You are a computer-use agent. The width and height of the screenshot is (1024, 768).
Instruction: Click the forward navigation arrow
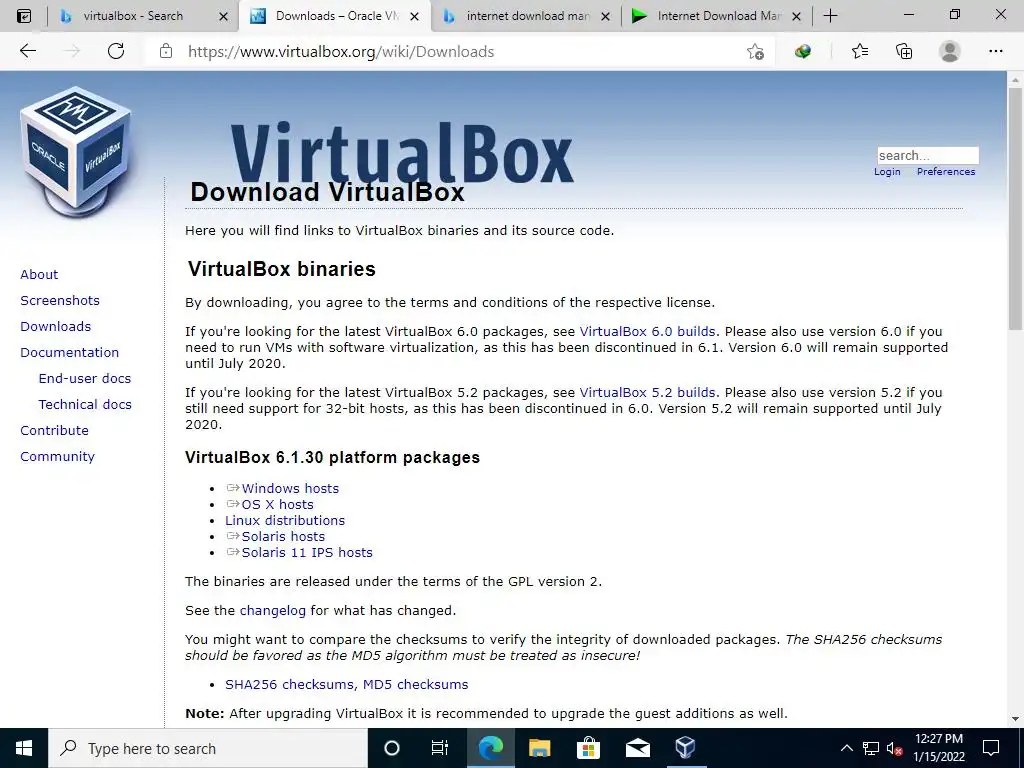point(72,51)
